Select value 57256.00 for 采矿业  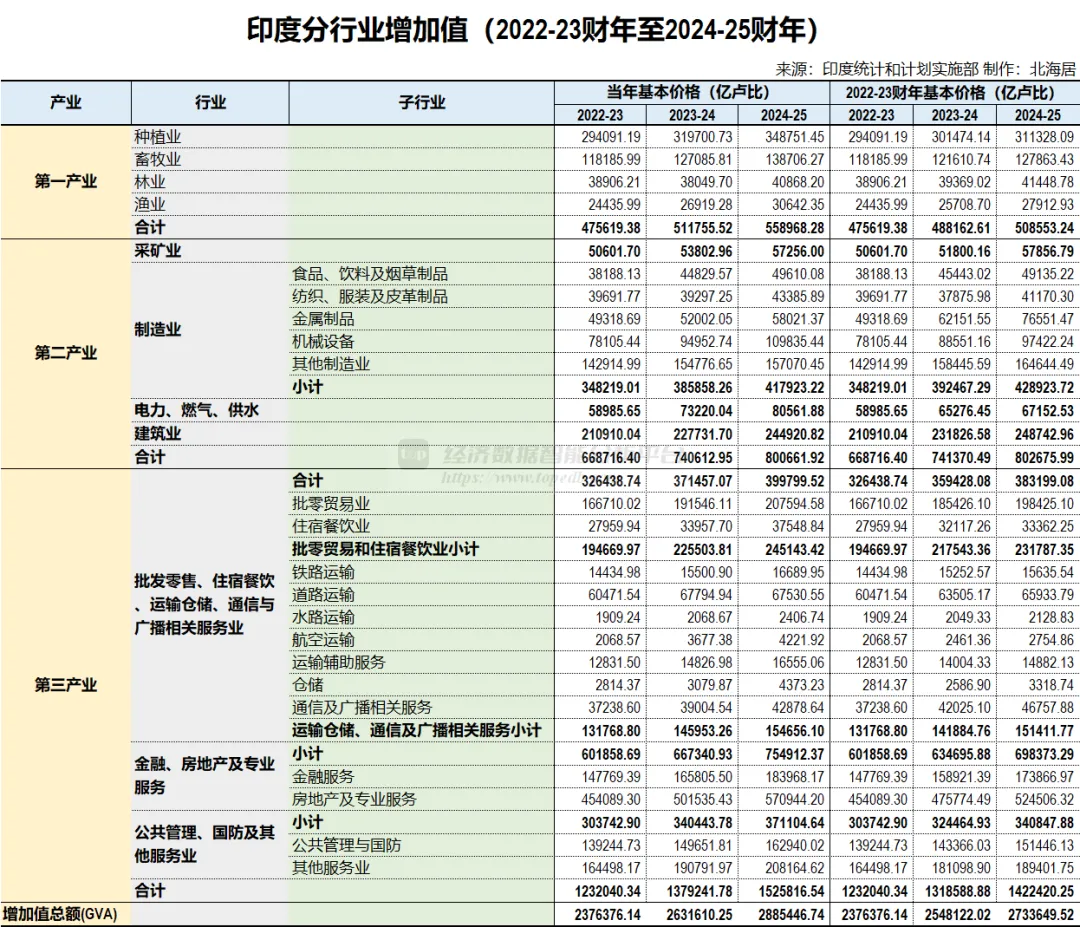798,251
